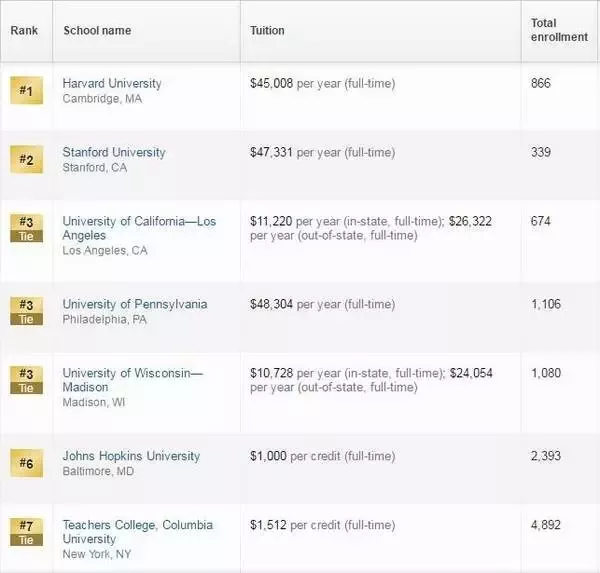600x573 pixels.
Task: Sort by the School name column header
Action: point(97,31)
